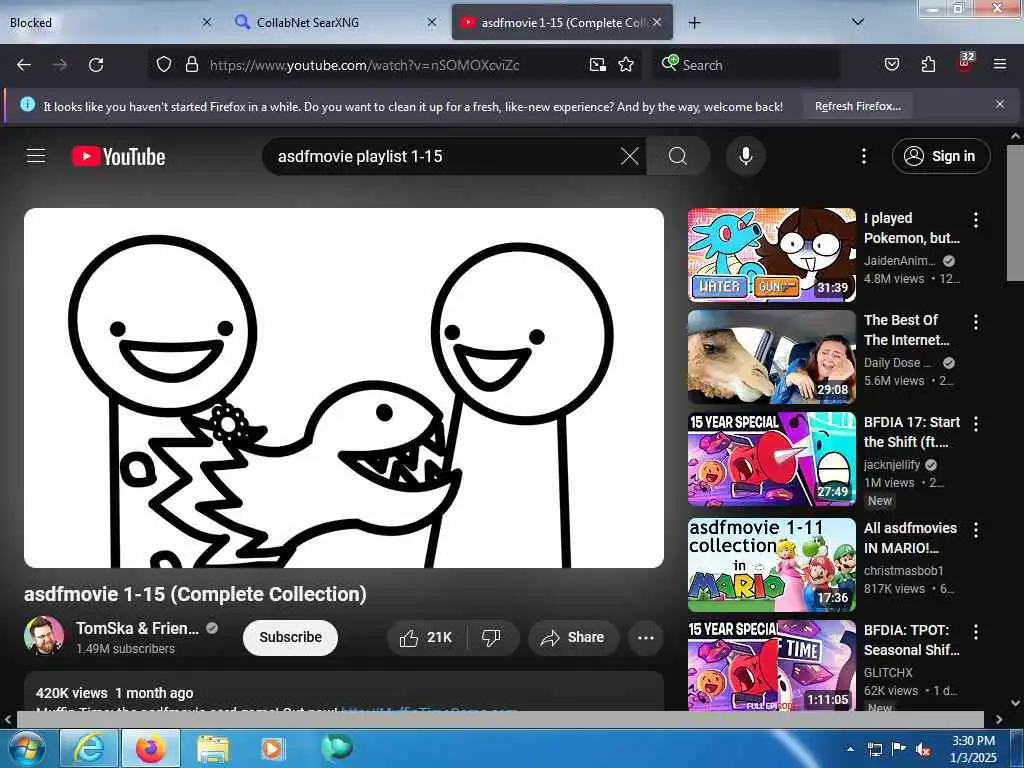The image size is (1024, 768).
Task: Focus the Firefox Search field
Action: (745, 65)
